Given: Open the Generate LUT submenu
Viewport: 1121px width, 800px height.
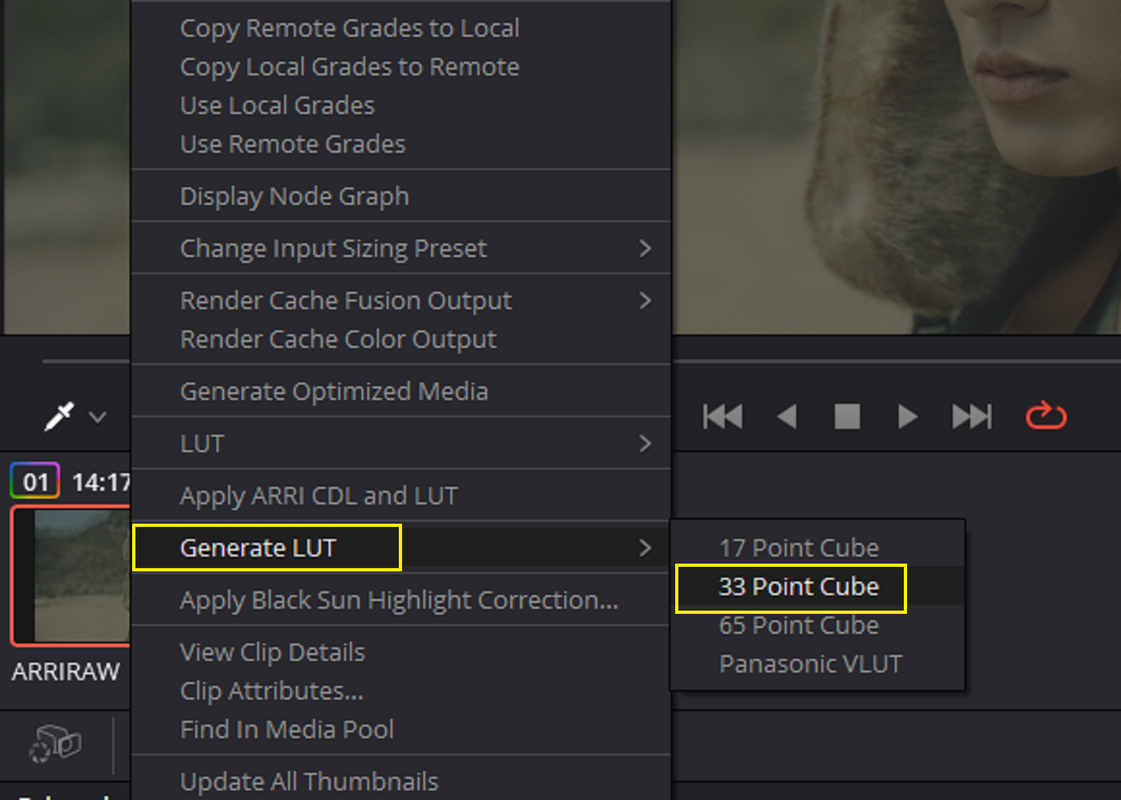Looking at the screenshot, I should pyautogui.click(x=401, y=548).
